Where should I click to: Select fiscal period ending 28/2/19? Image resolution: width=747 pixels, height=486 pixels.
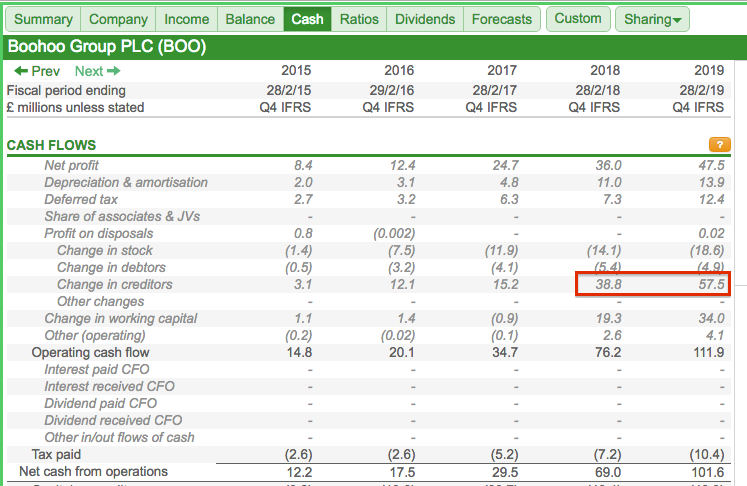point(702,90)
